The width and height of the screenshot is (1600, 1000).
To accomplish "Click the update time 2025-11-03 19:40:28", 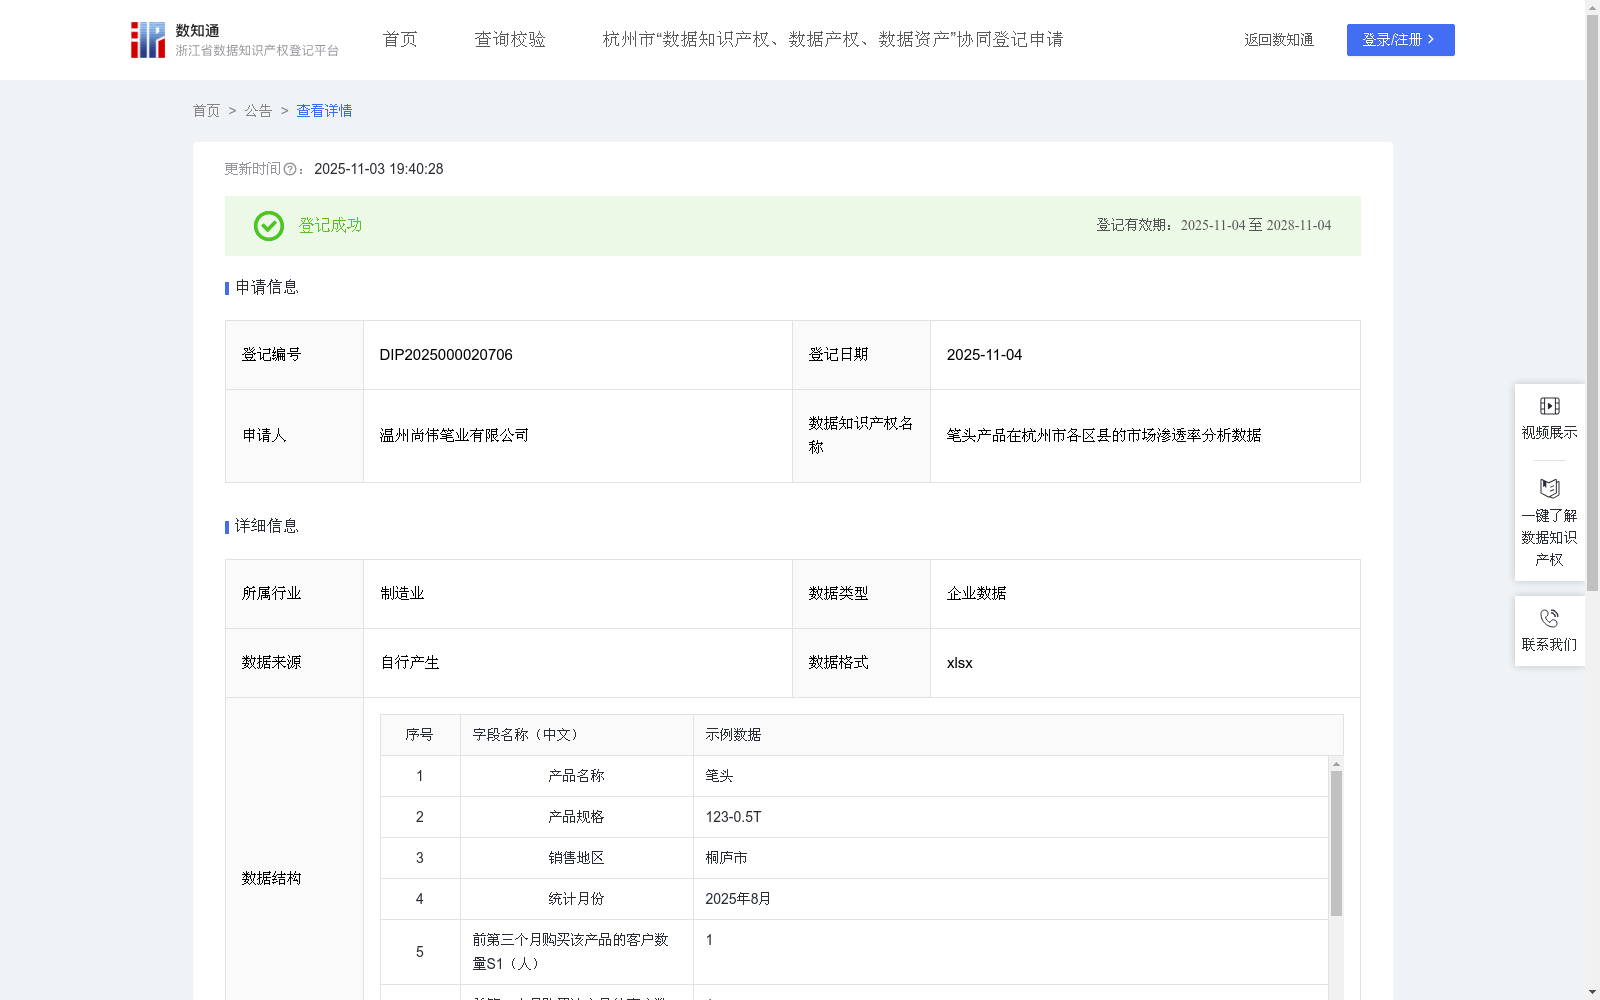I will 379,170.
